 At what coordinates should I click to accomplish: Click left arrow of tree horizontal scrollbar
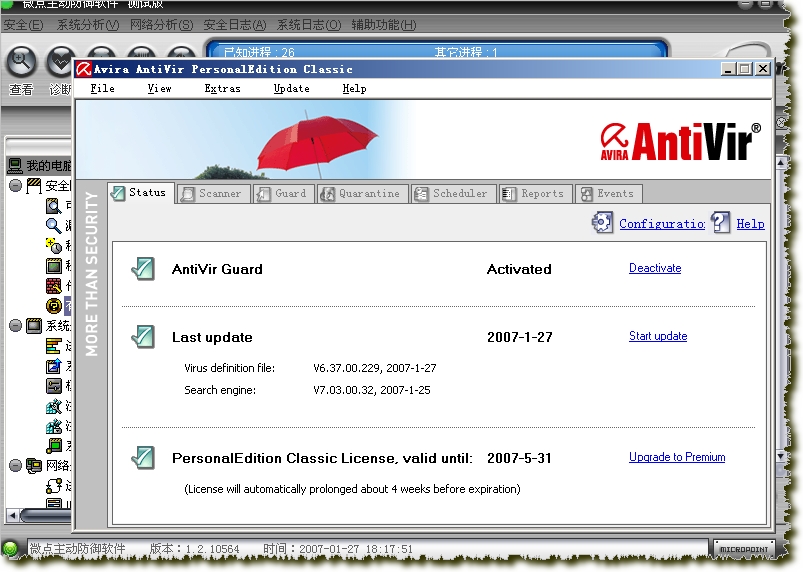pyautogui.click(x=12, y=515)
